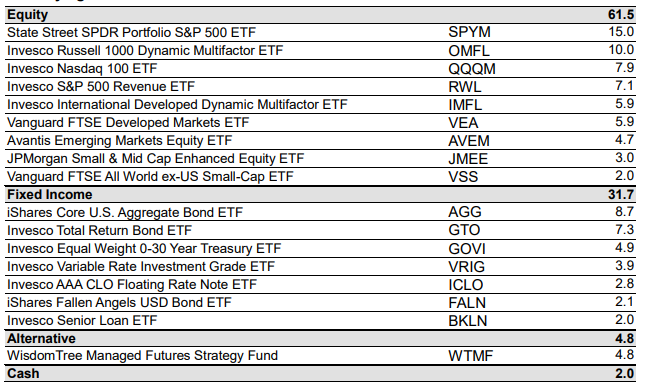Click the Equity section header row
Screen dimensions: 652x388
click(320, 15)
